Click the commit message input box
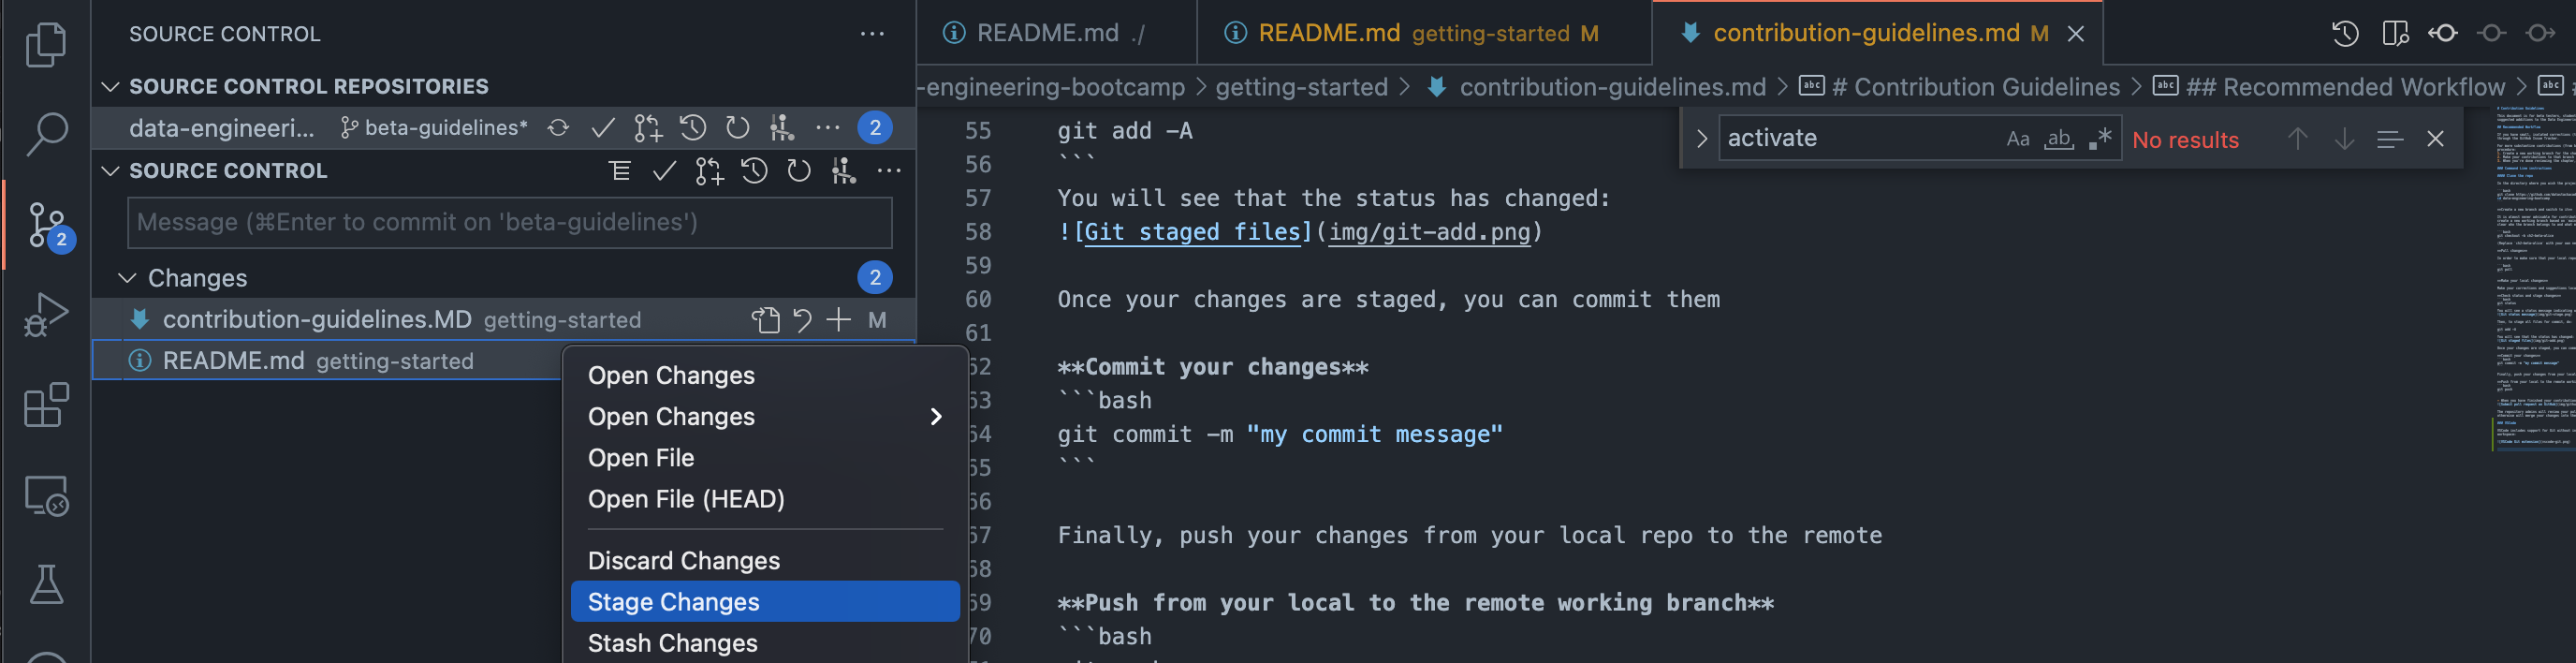This screenshot has height=663, width=2576. click(509, 222)
